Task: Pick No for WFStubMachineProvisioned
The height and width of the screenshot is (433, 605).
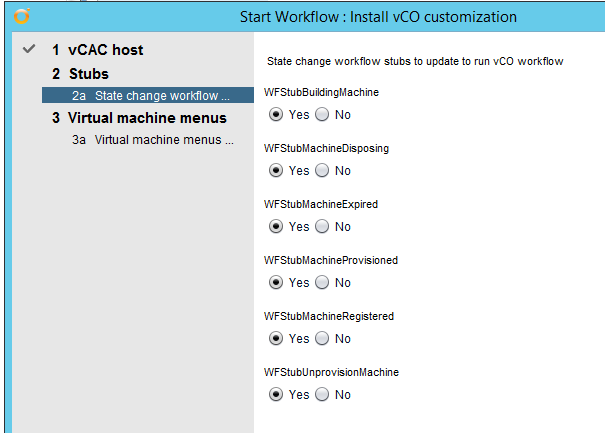Action: pyautogui.click(x=322, y=282)
